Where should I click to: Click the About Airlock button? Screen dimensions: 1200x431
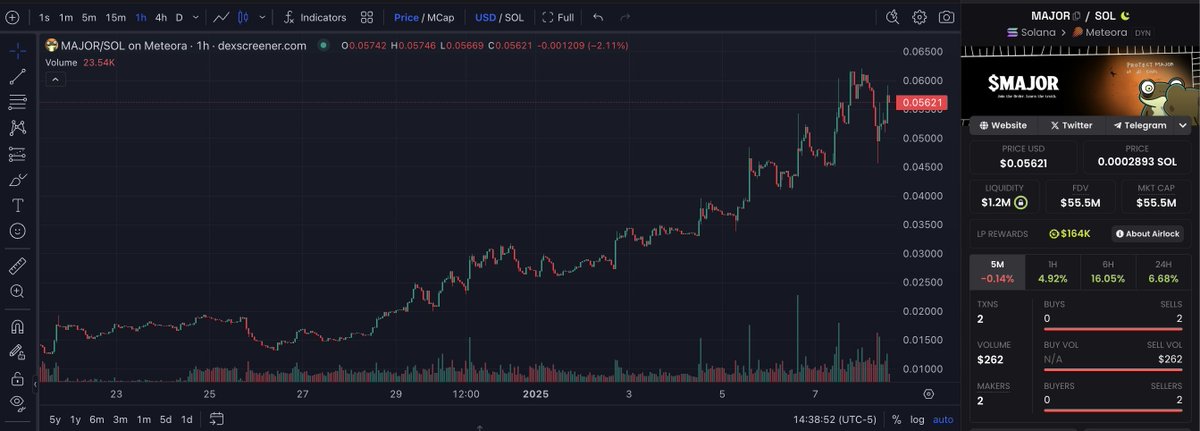click(x=1146, y=234)
